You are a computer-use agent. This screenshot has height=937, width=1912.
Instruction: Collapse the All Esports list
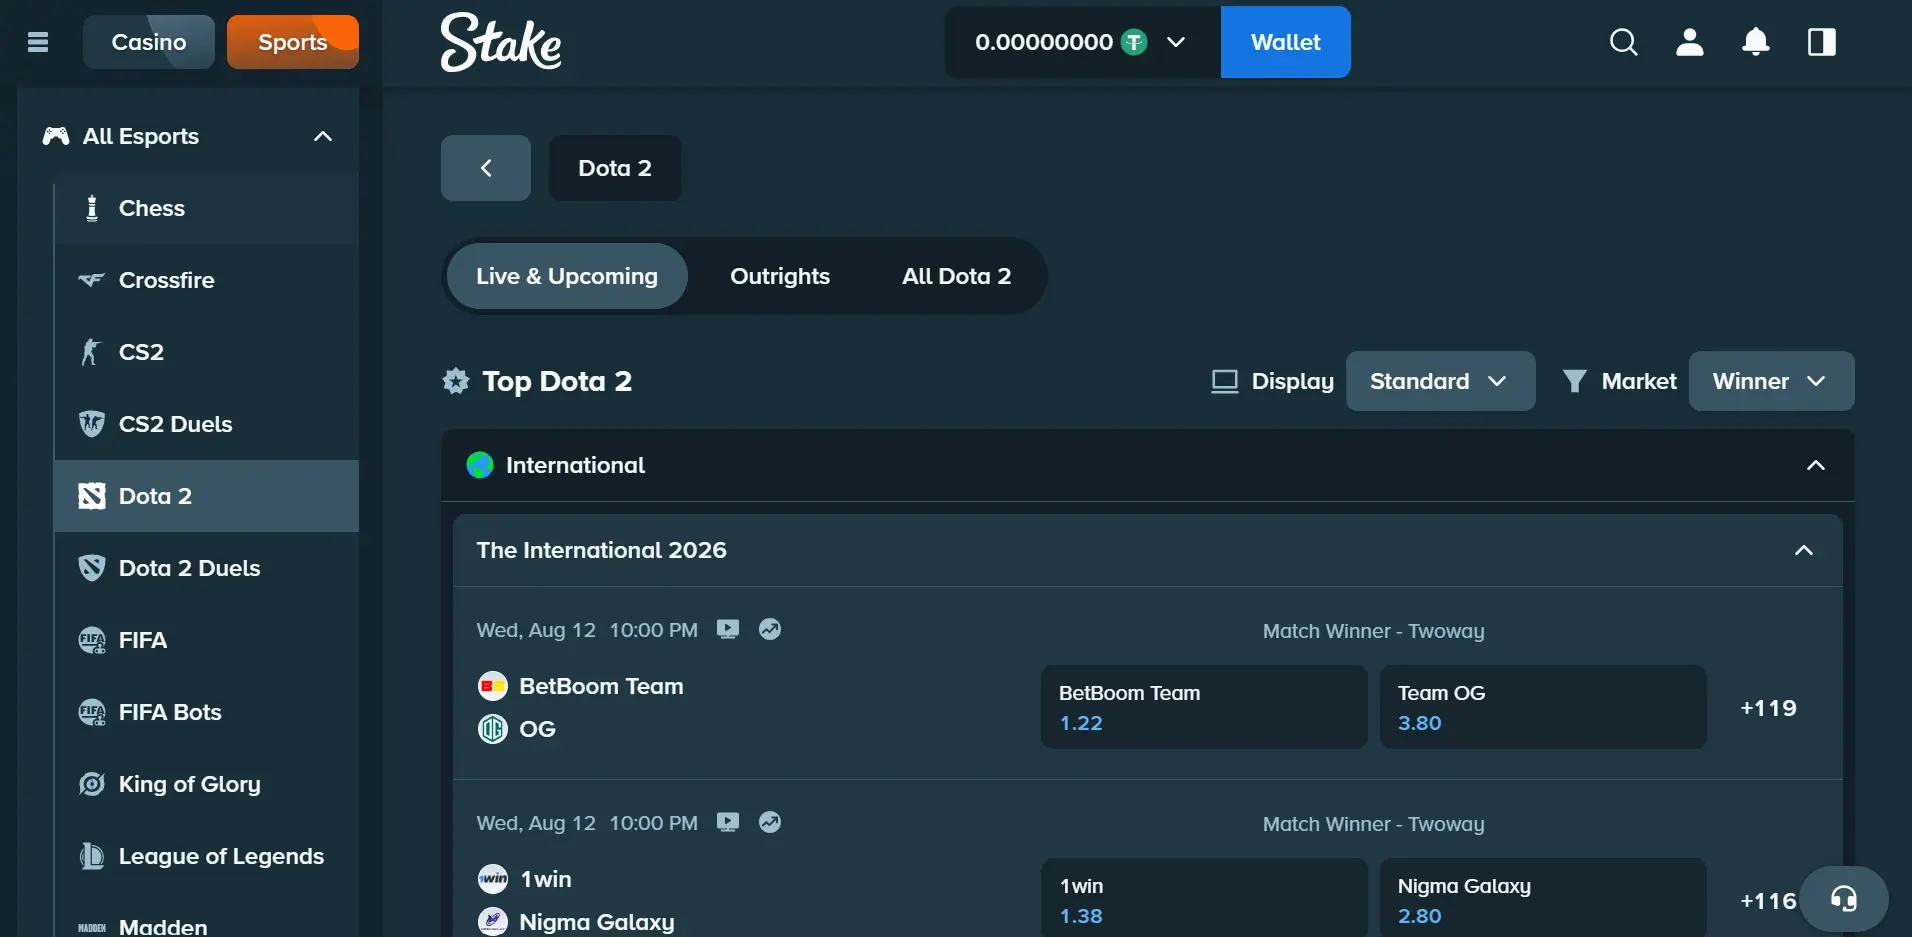point(322,136)
